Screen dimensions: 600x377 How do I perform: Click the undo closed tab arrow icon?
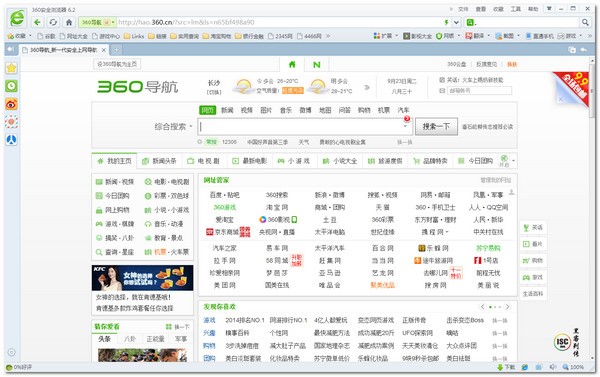point(584,50)
